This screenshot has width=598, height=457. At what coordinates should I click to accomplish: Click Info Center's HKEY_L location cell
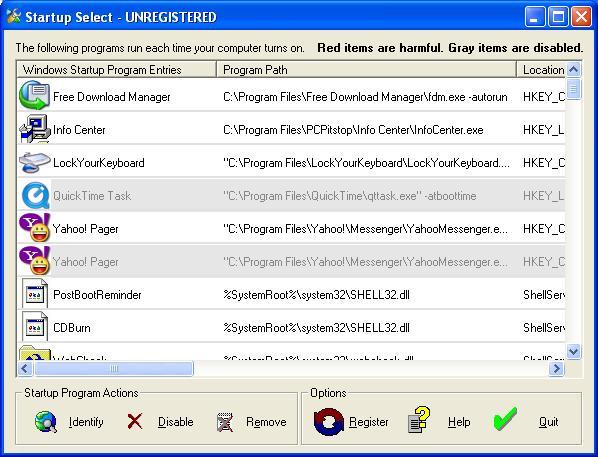[x=544, y=130]
